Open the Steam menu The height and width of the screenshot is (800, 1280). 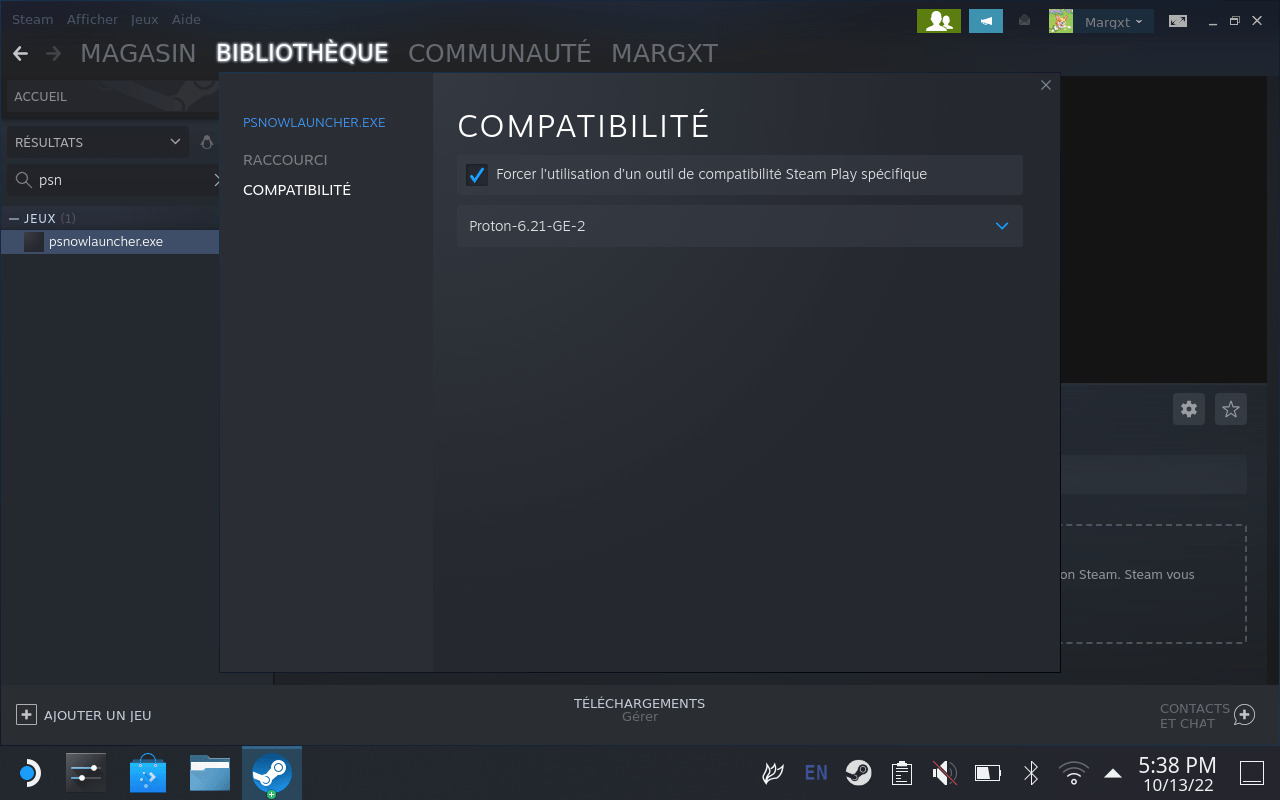coord(33,19)
